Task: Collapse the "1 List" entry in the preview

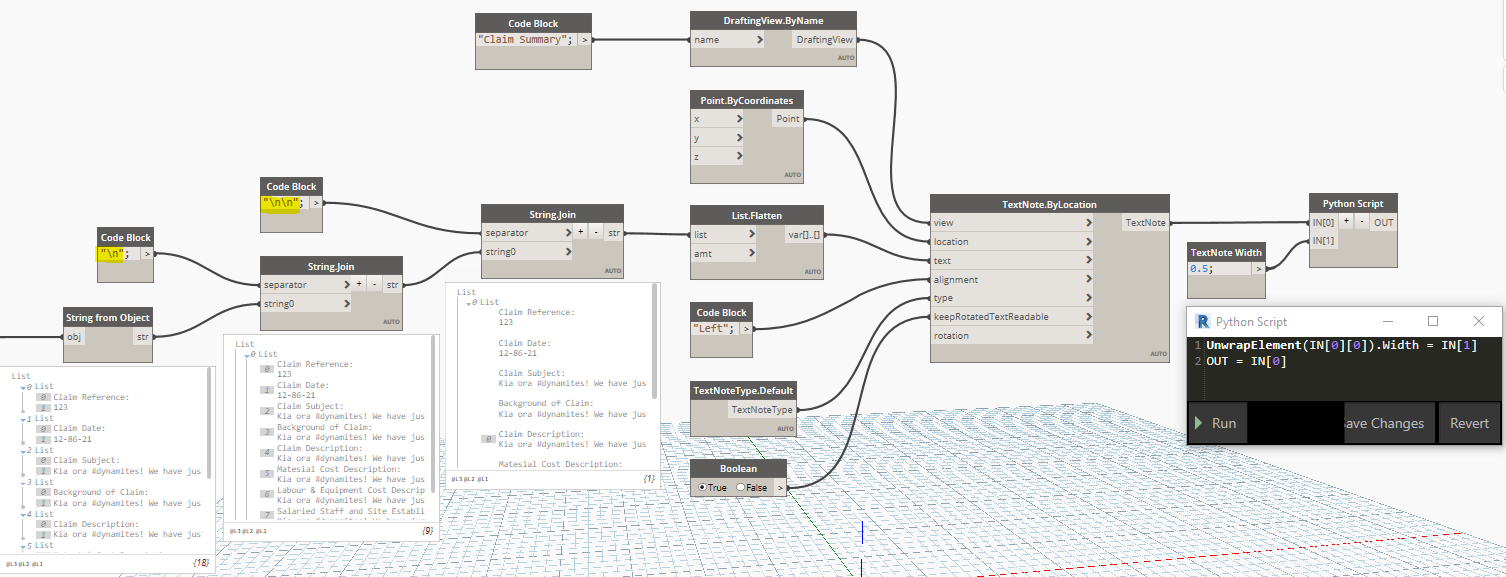Action: click(x=24, y=418)
